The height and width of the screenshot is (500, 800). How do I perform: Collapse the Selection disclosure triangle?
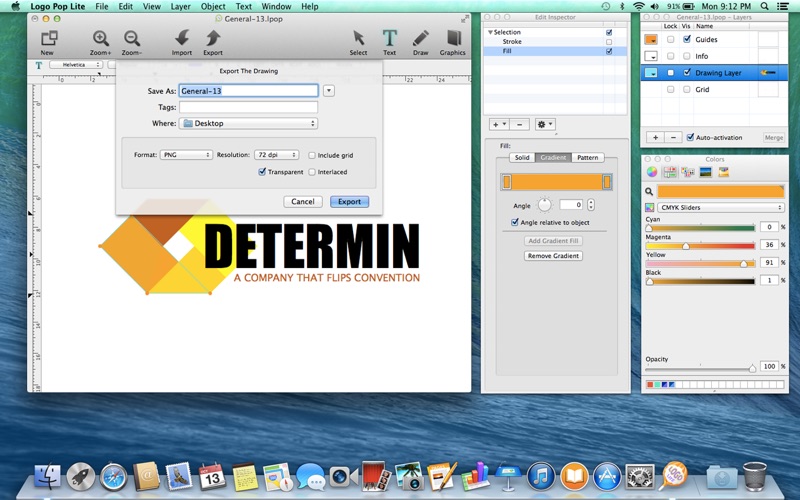[490, 32]
